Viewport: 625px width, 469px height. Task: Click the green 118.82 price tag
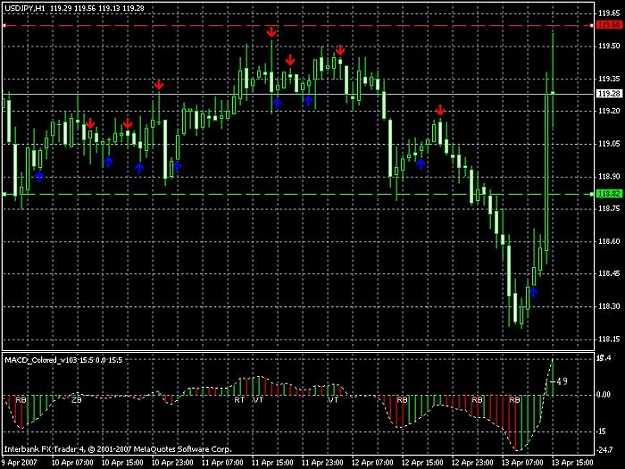coord(609,194)
